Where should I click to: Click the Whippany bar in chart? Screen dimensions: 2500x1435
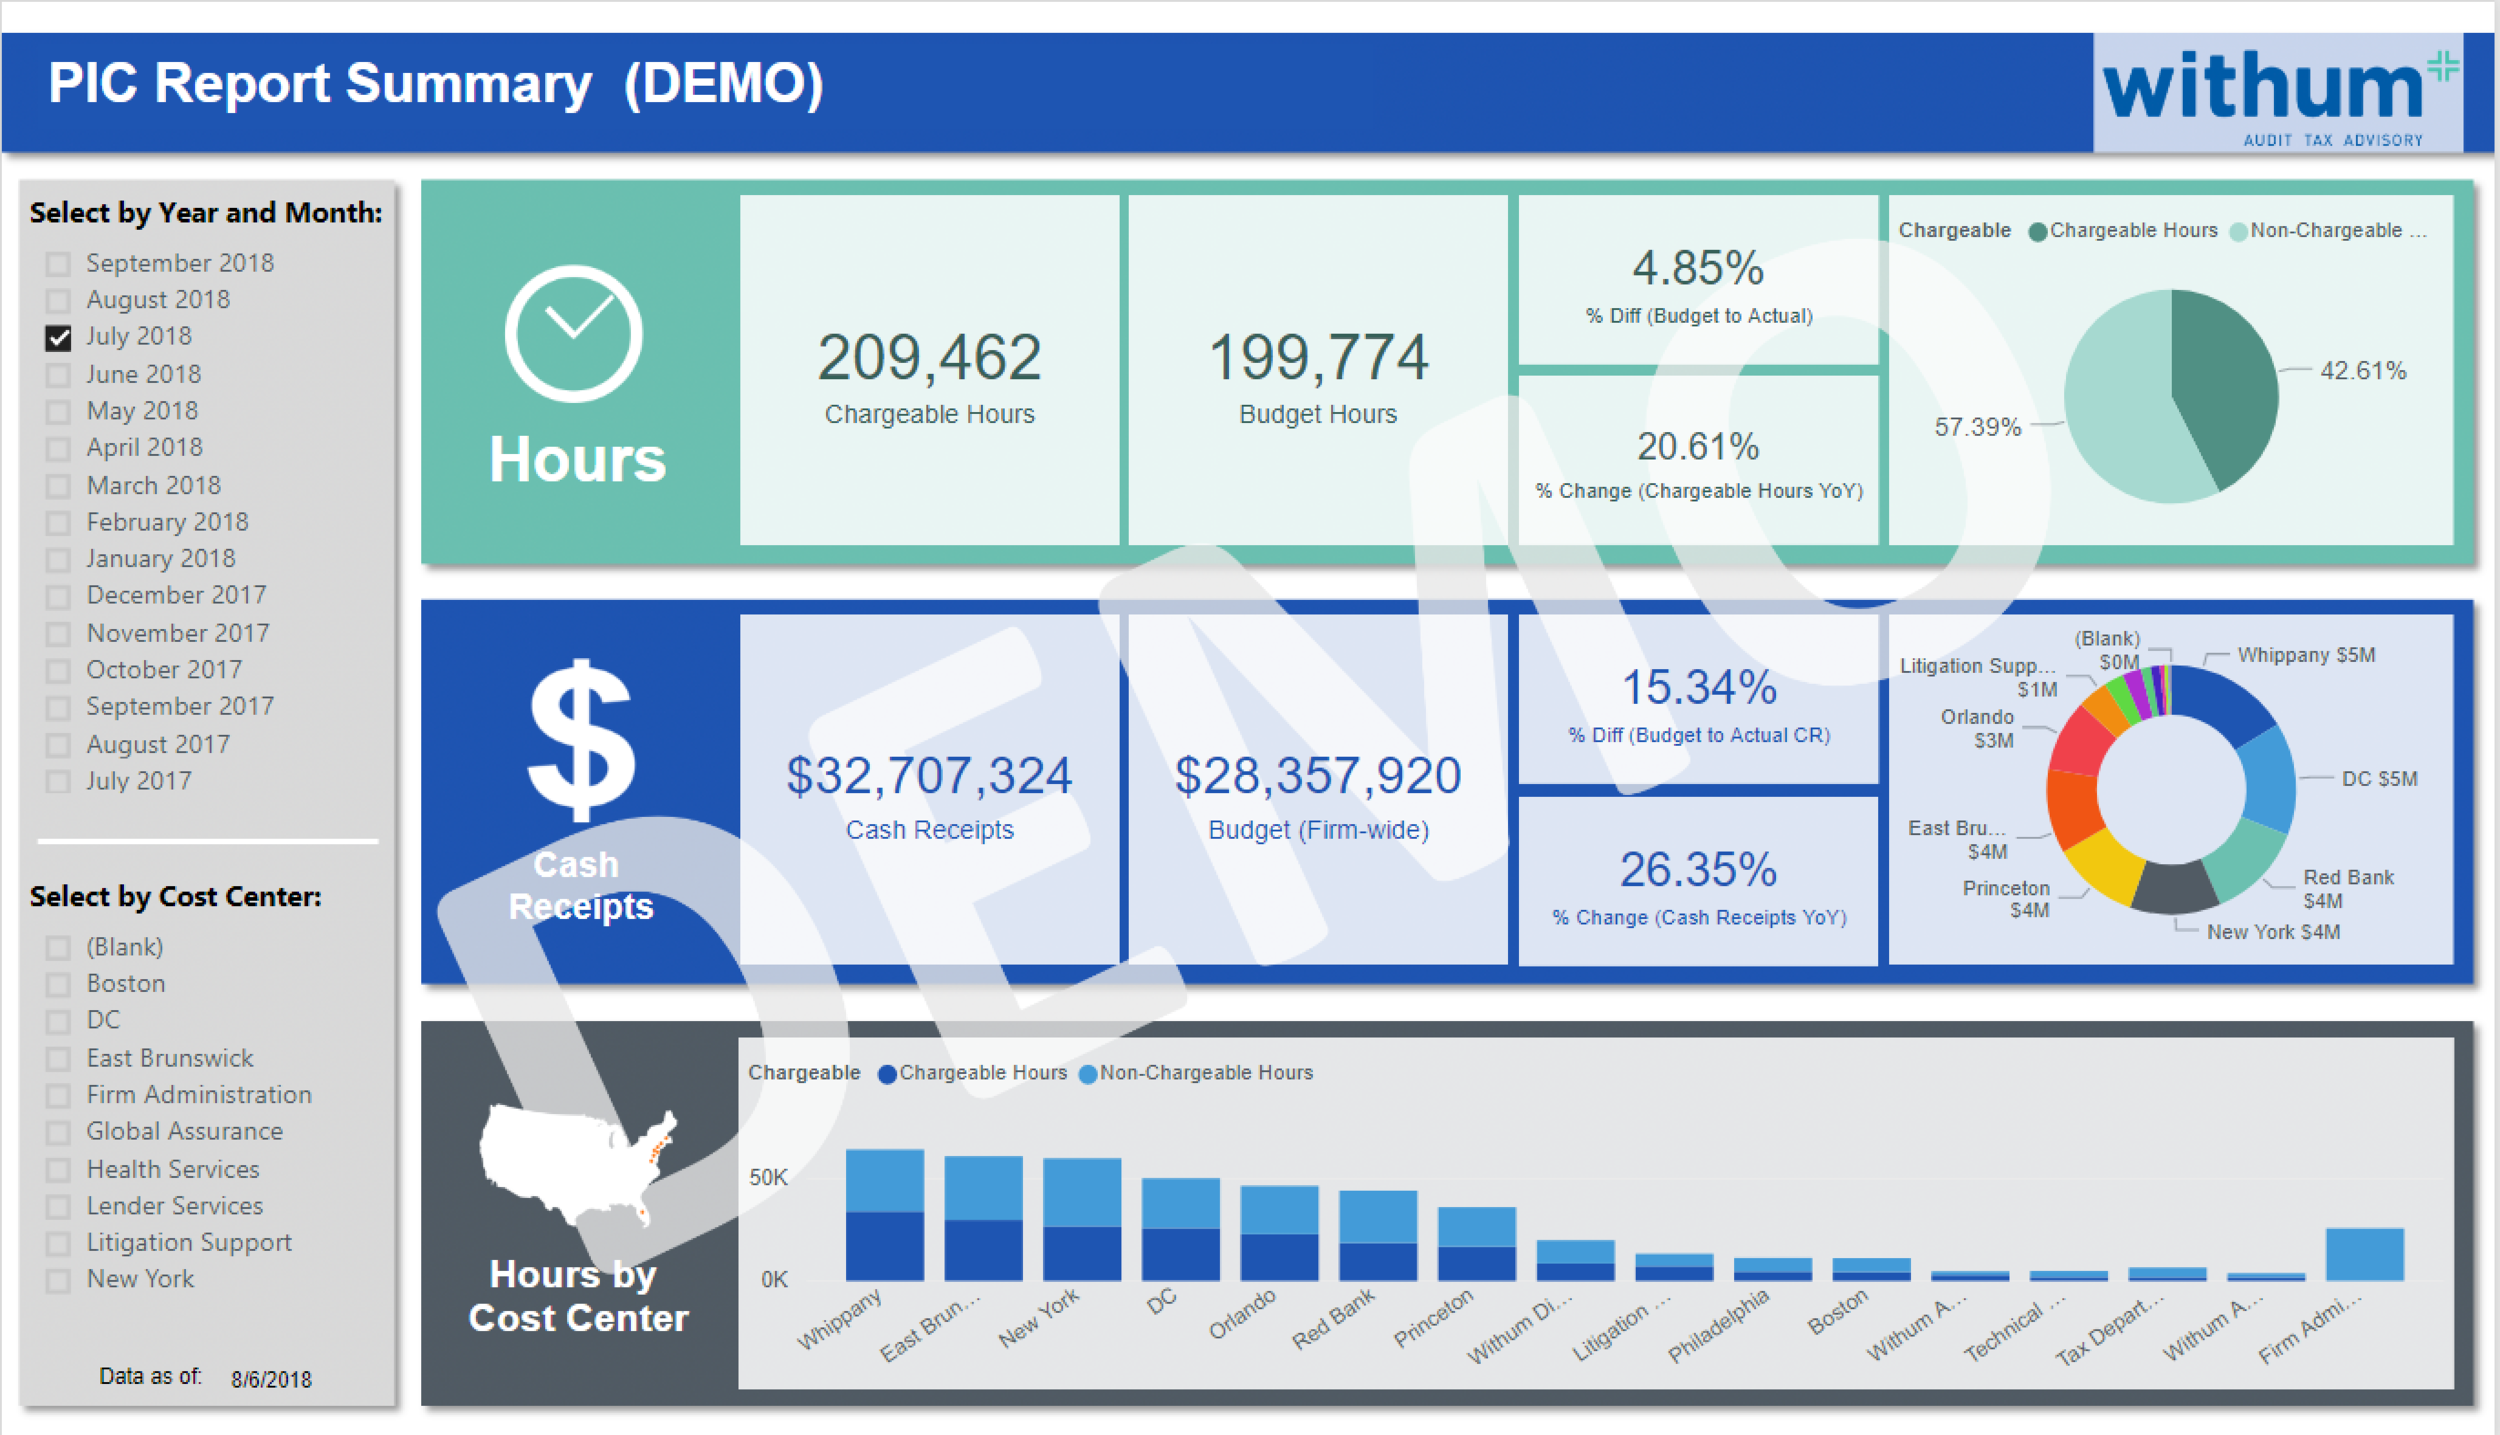point(884,1215)
